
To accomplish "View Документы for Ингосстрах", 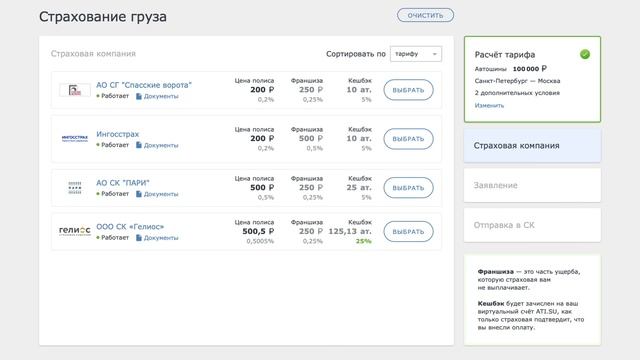I will tap(161, 145).
